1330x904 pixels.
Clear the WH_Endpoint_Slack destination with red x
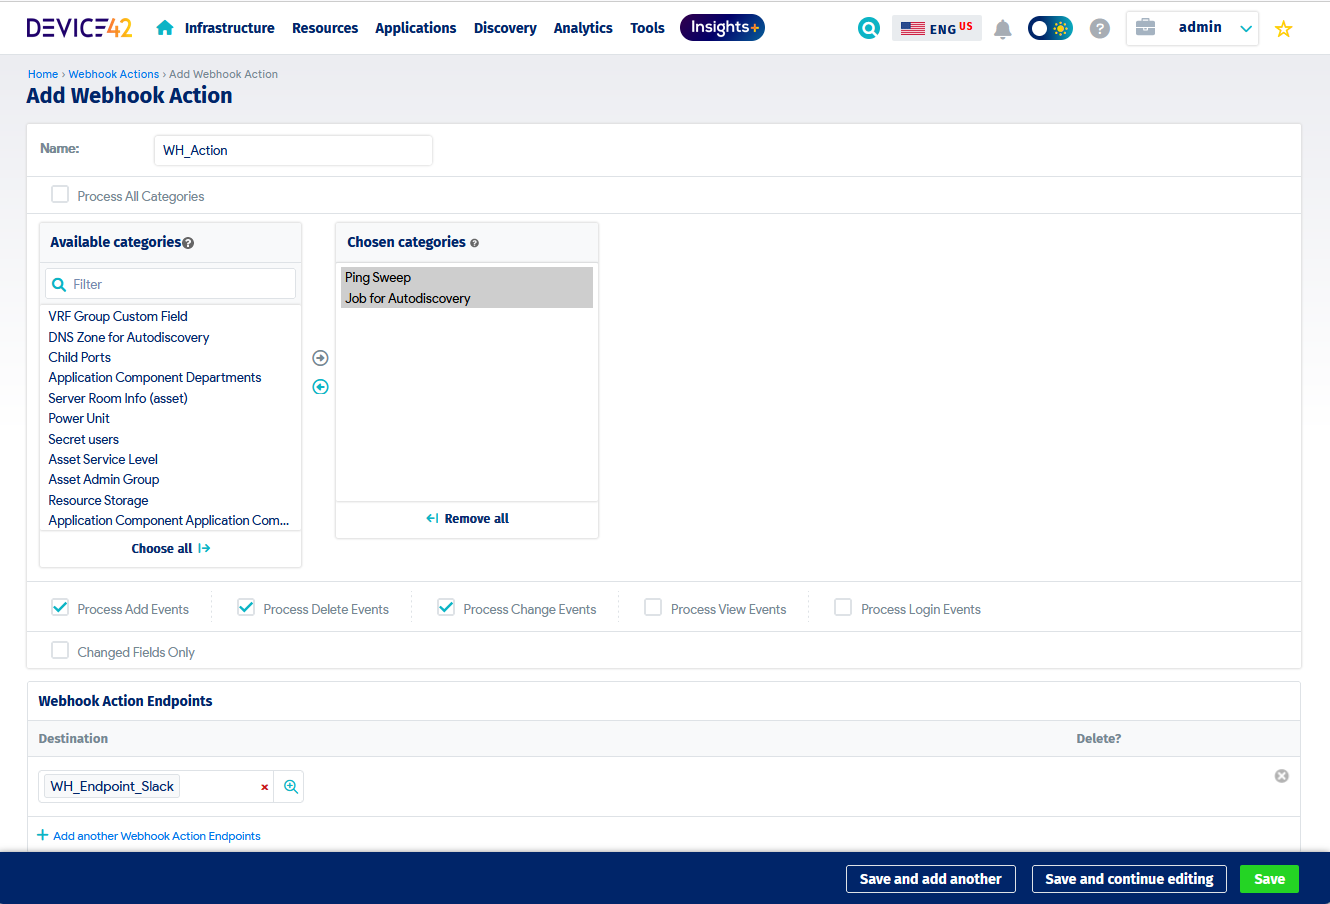coord(264,787)
